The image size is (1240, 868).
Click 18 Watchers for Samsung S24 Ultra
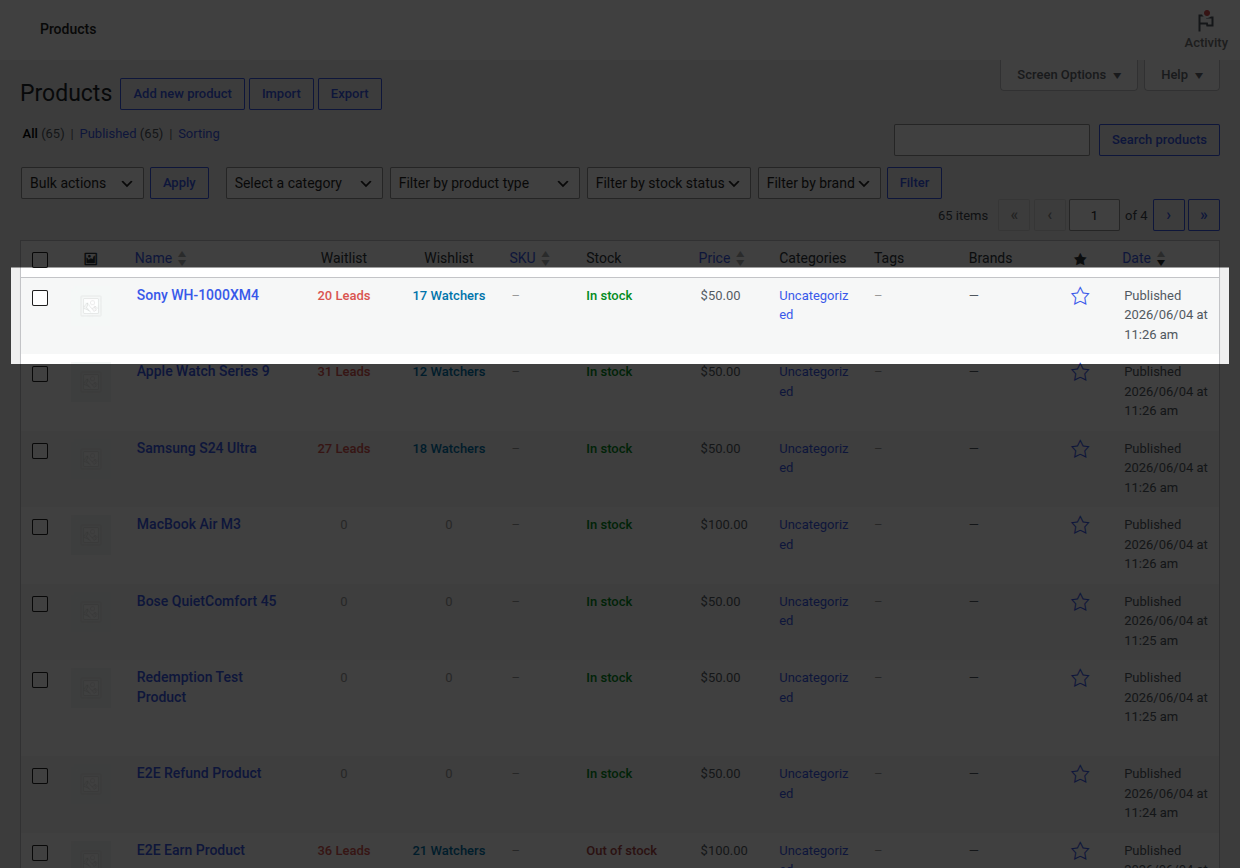(449, 449)
